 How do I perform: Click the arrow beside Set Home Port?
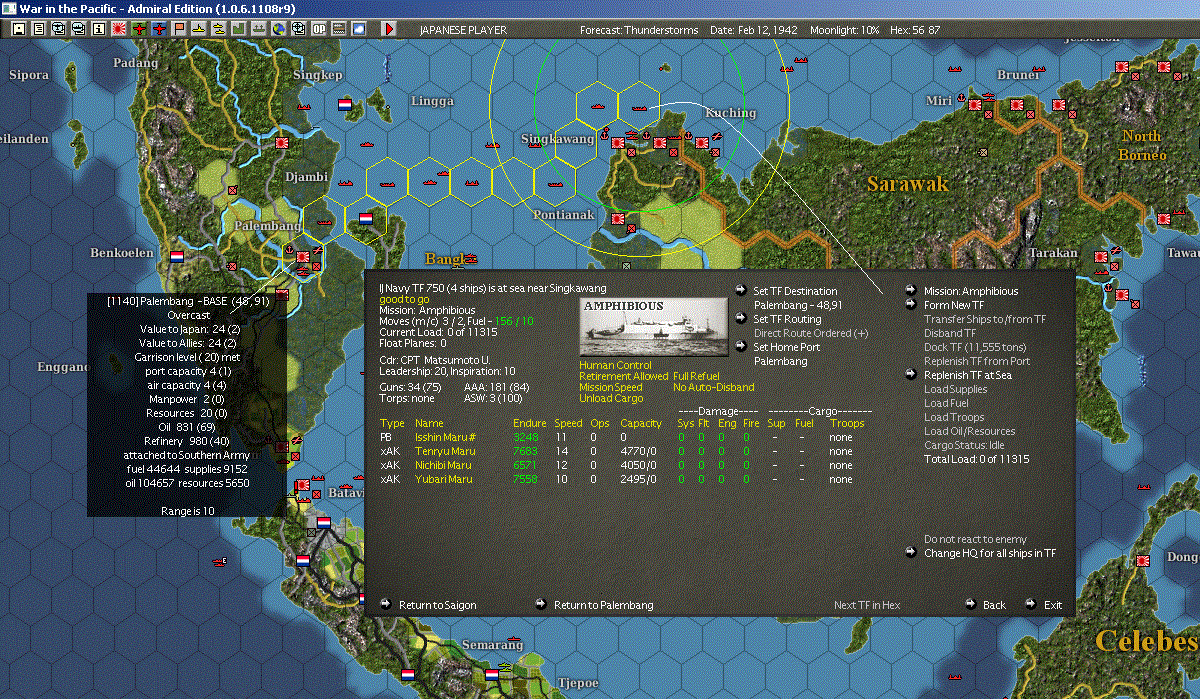point(741,347)
